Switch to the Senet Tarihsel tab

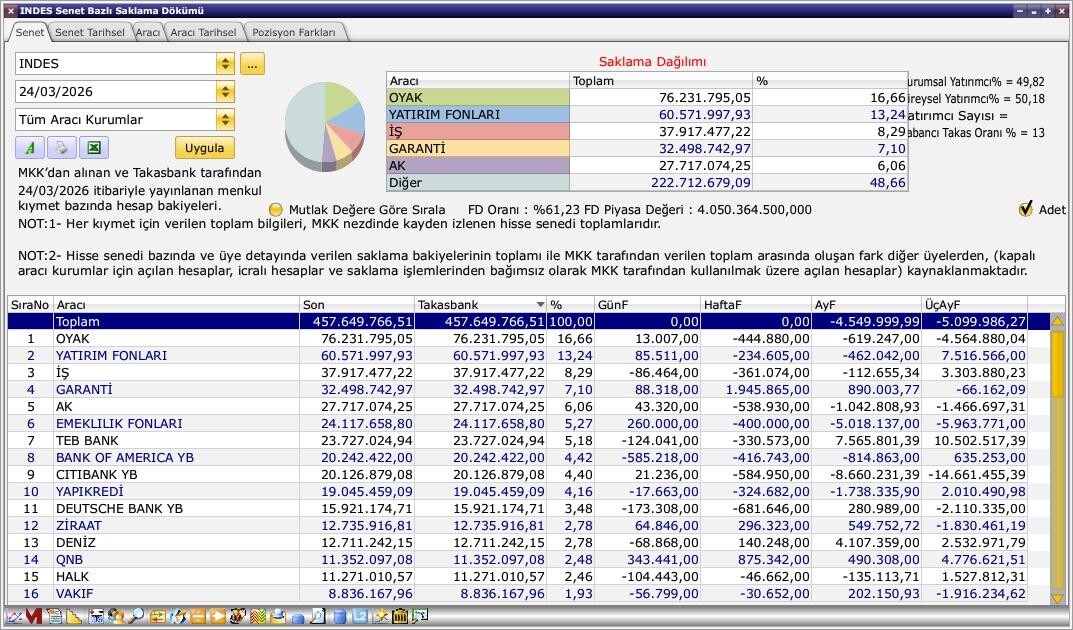(89, 32)
